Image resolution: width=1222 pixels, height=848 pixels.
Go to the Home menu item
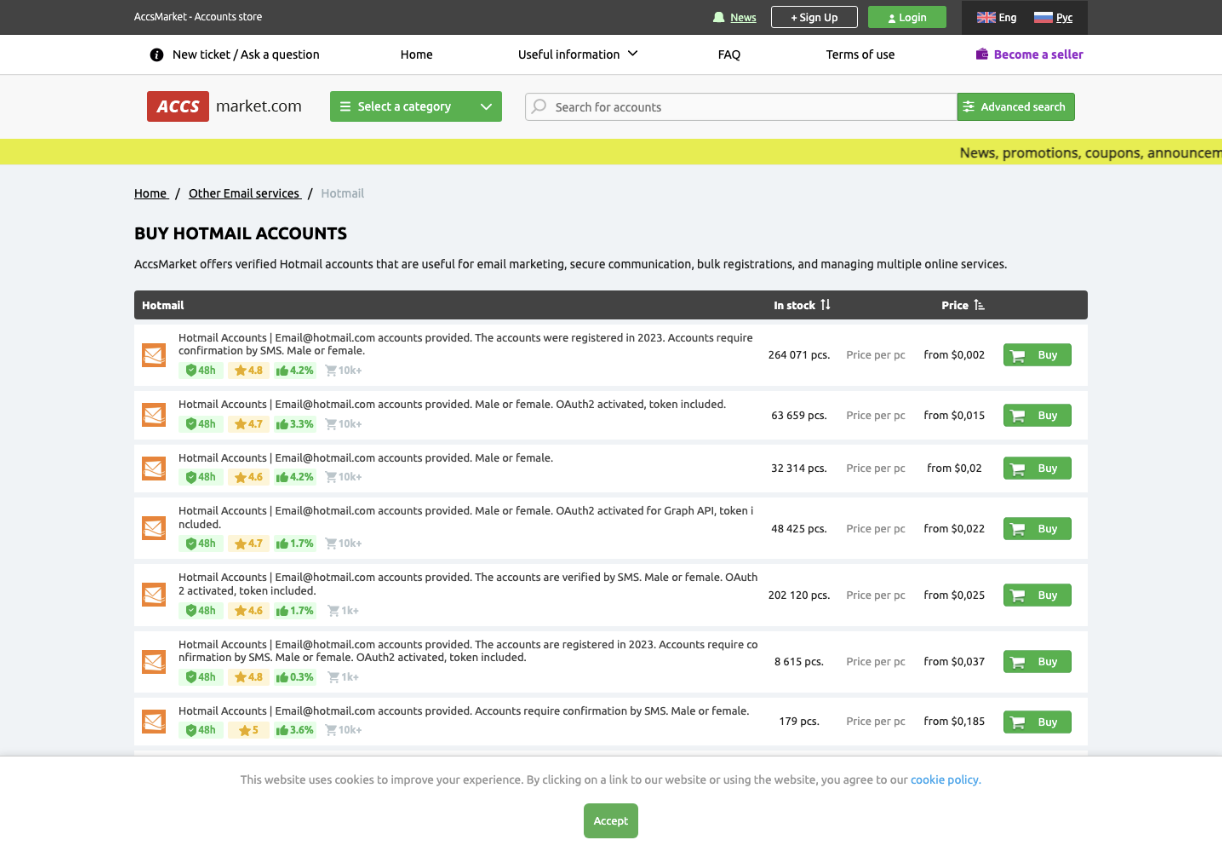(x=416, y=54)
